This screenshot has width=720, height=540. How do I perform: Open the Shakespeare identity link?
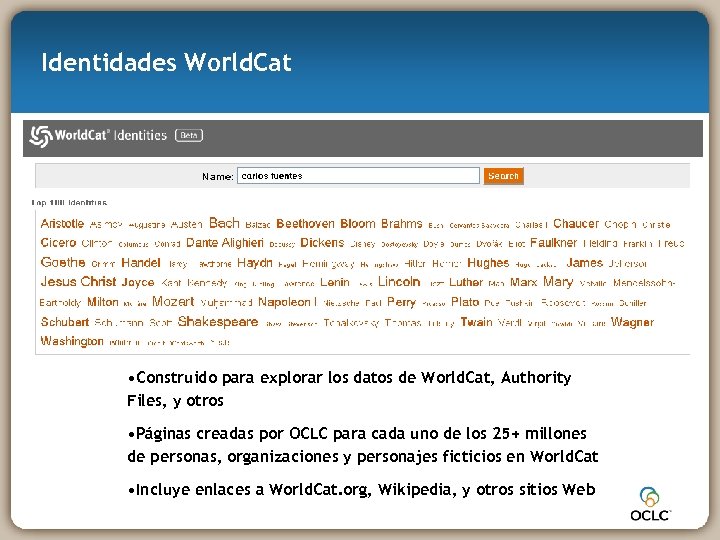[x=218, y=322]
